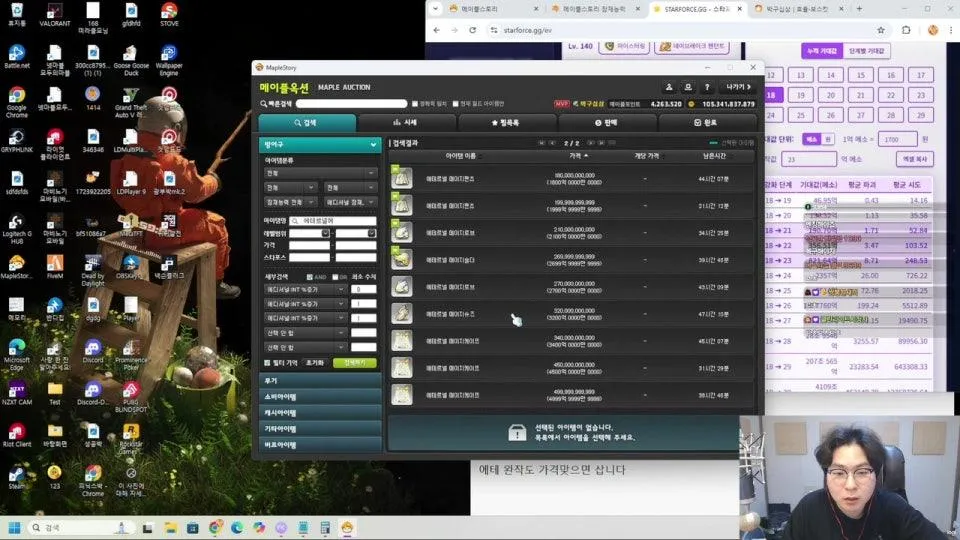Image resolution: width=960 pixels, height=540 pixels.
Task: Click the 빠른검색 quick search input field
Action: (350, 104)
